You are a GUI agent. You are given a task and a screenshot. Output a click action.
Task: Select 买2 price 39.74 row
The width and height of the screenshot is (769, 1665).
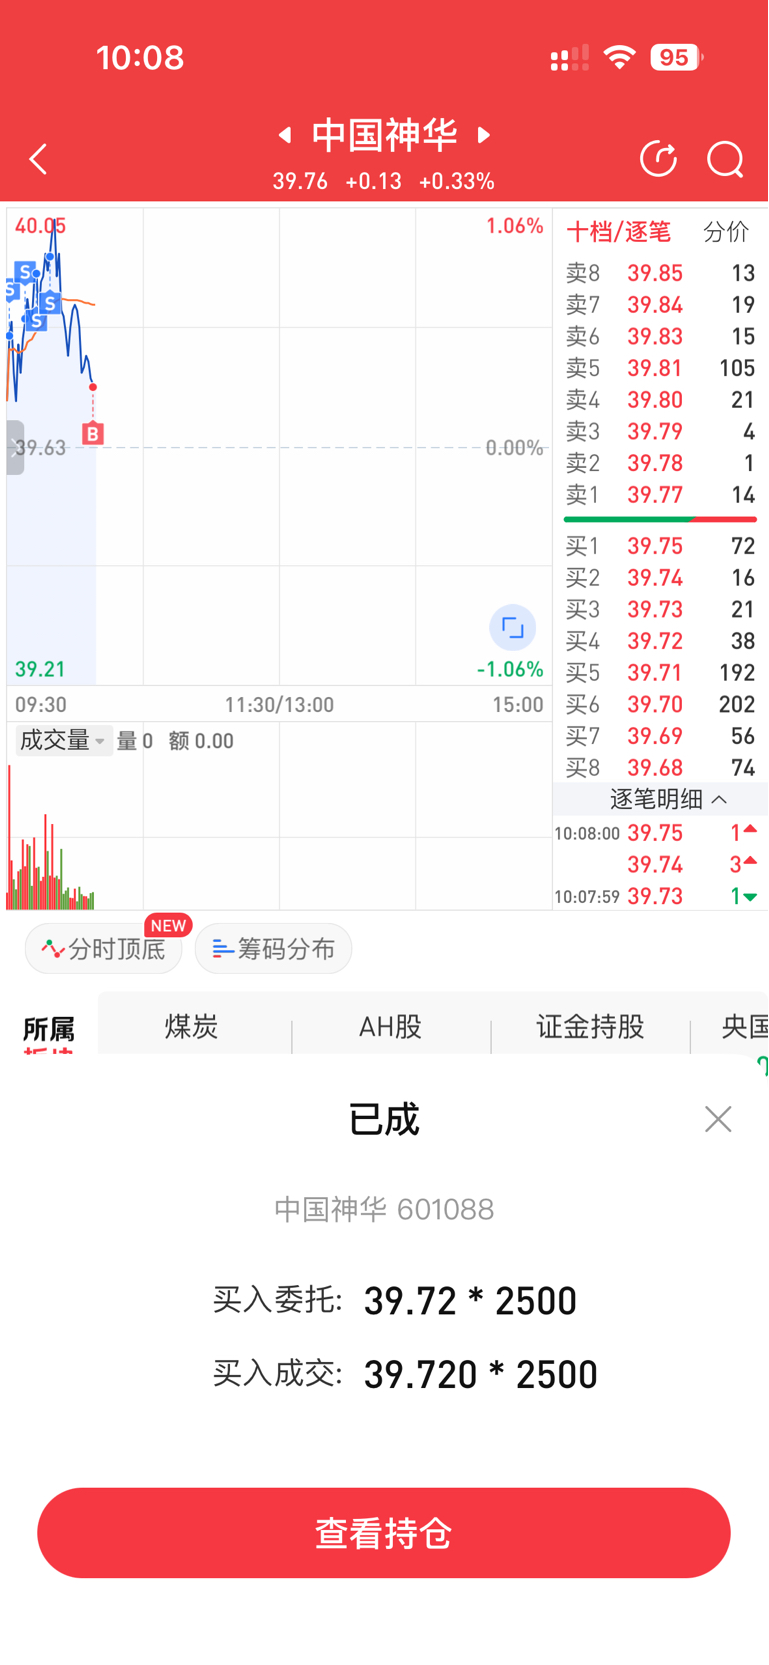click(x=660, y=578)
